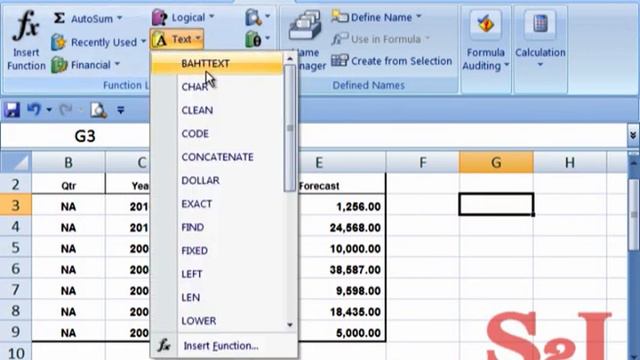
Task: Click the Text functions icon
Action: [x=160, y=40]
